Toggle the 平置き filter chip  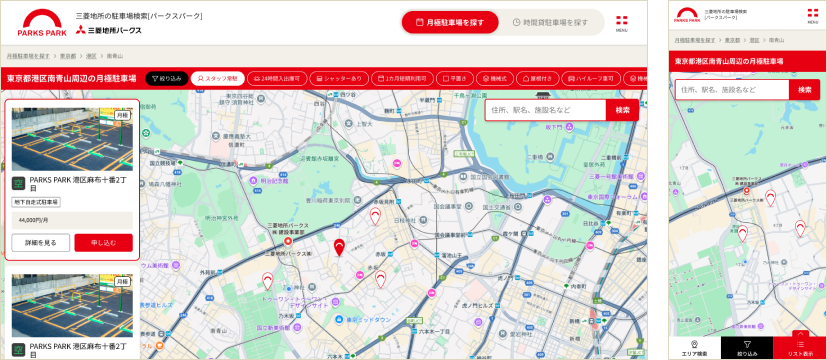point(455,79)
